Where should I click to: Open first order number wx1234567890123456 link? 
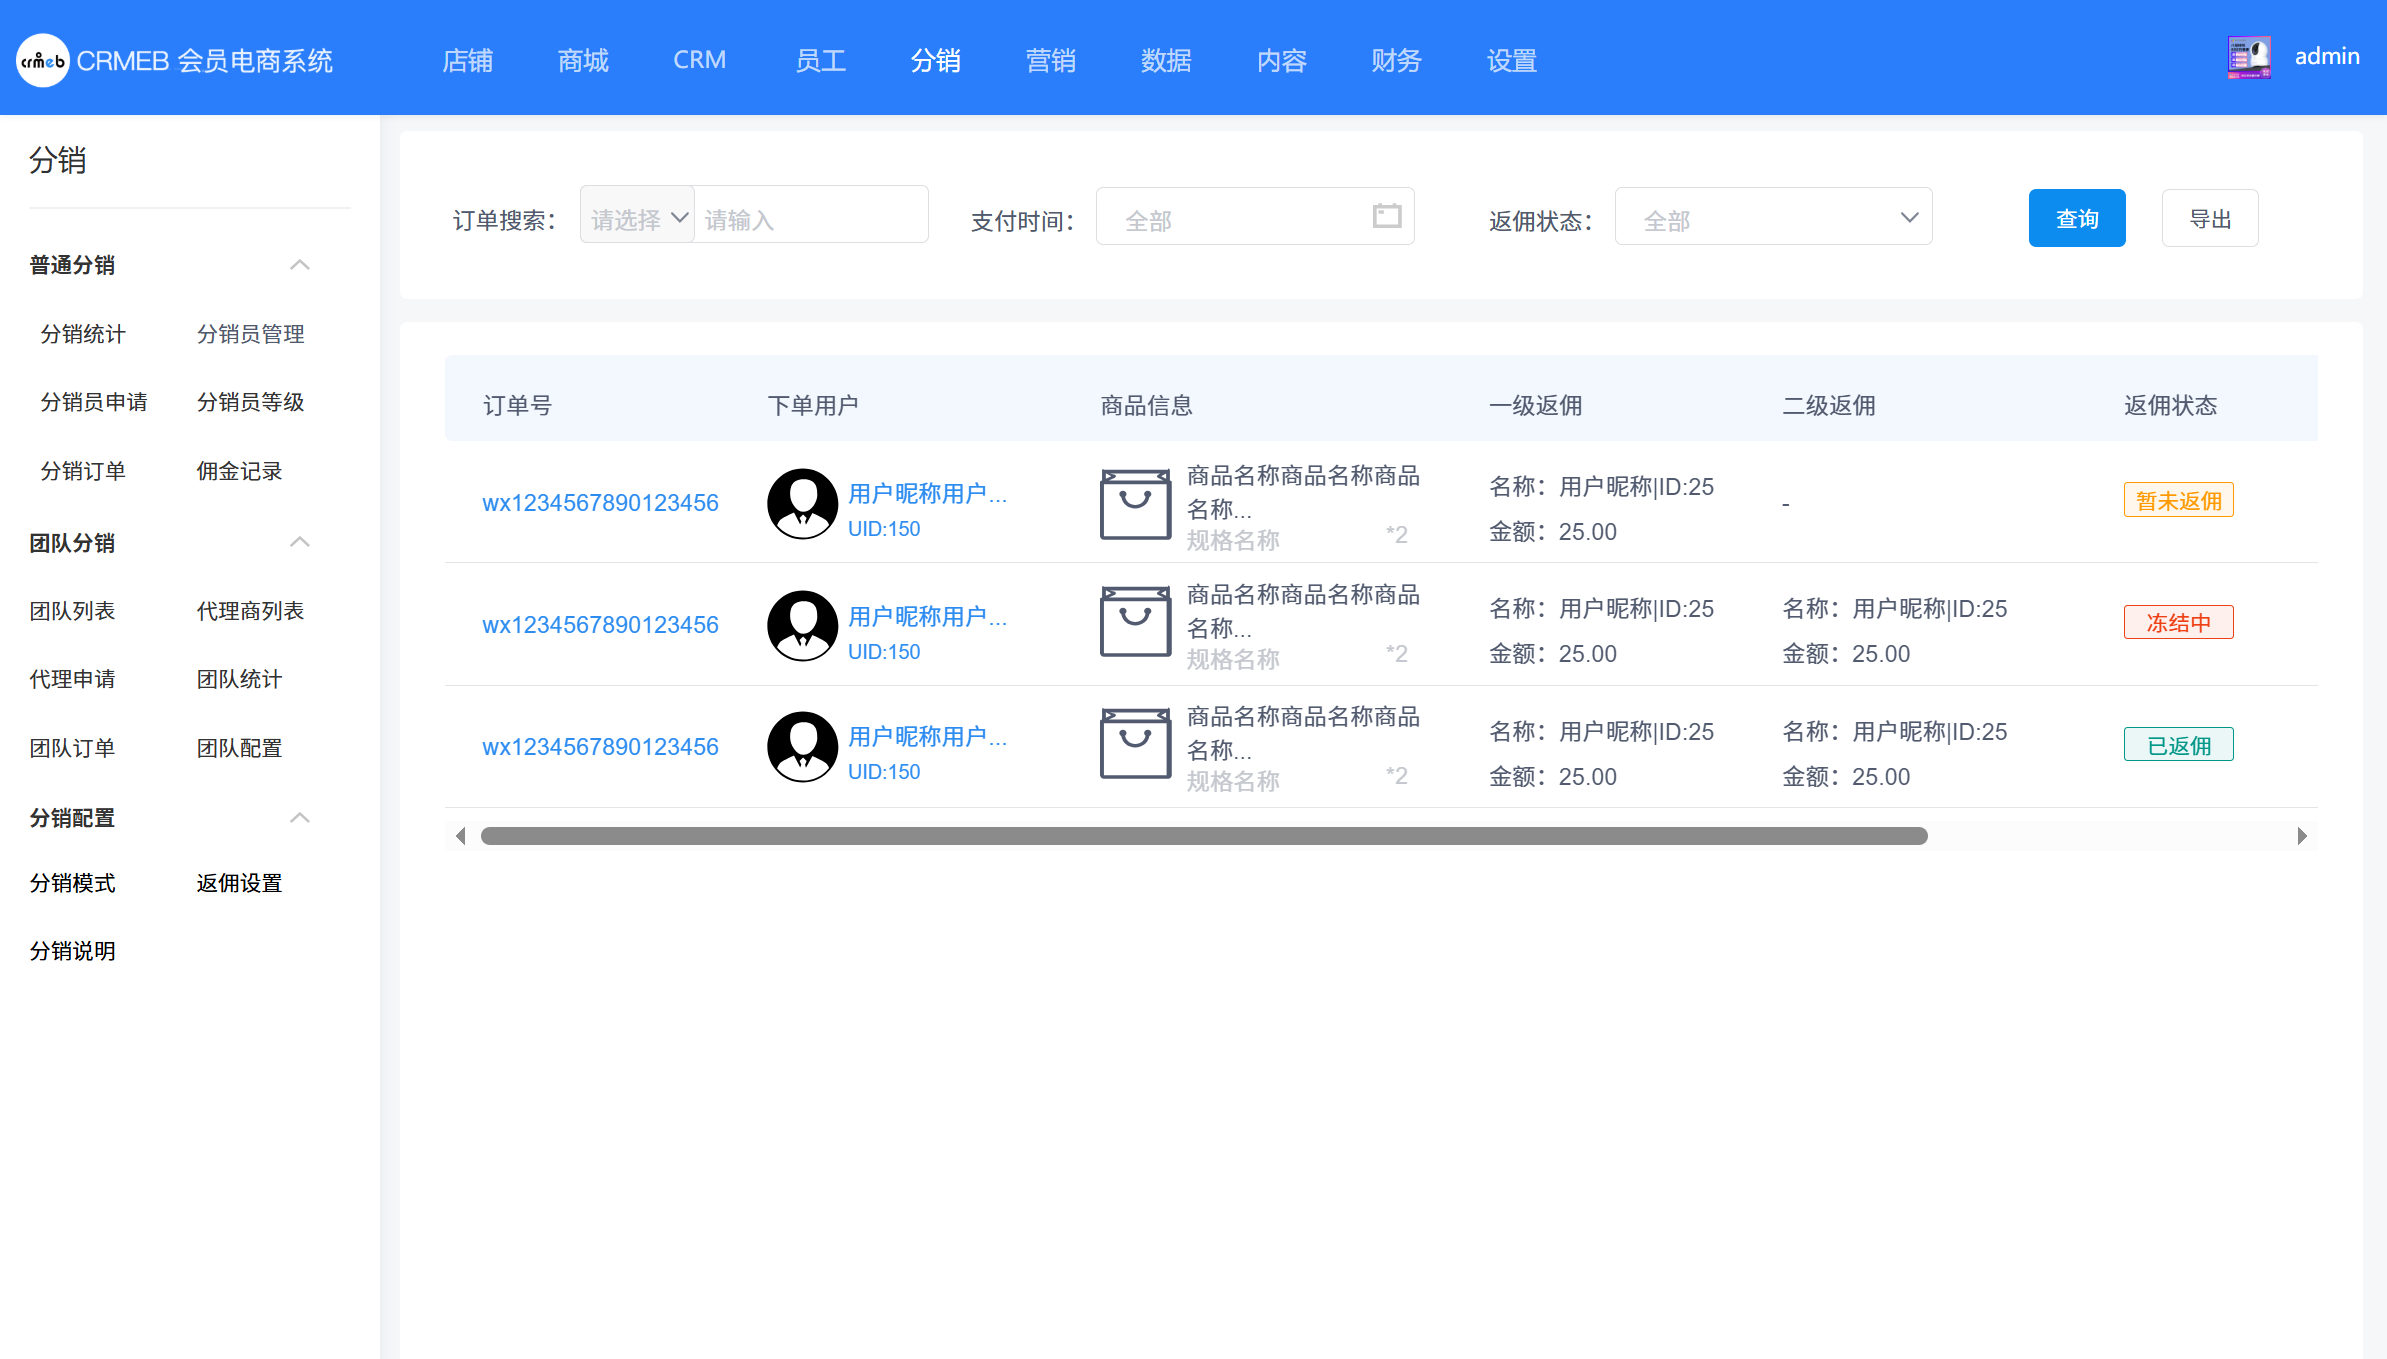600,503
